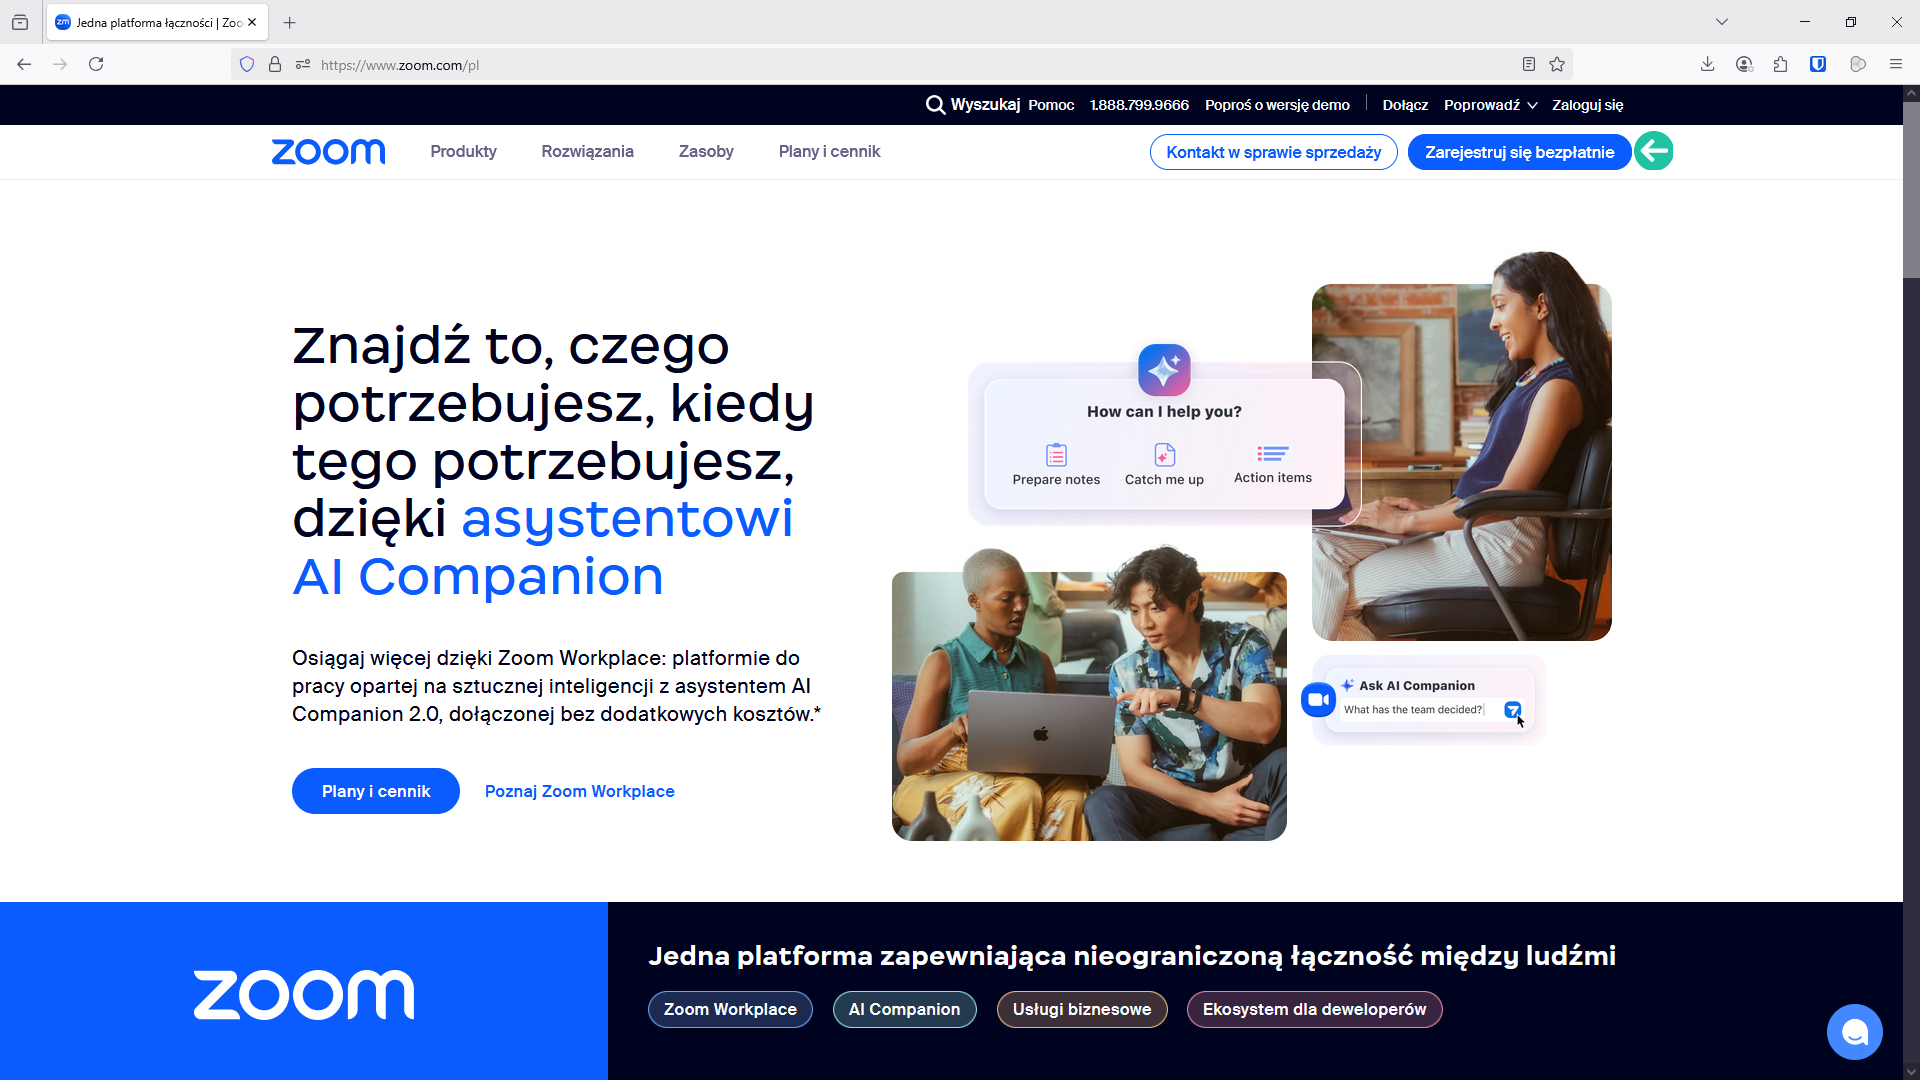Viewport: 1920px width, 1080px height.
Task: Open the Firefox hamburger menu
Action: (x=1895, y=64)
